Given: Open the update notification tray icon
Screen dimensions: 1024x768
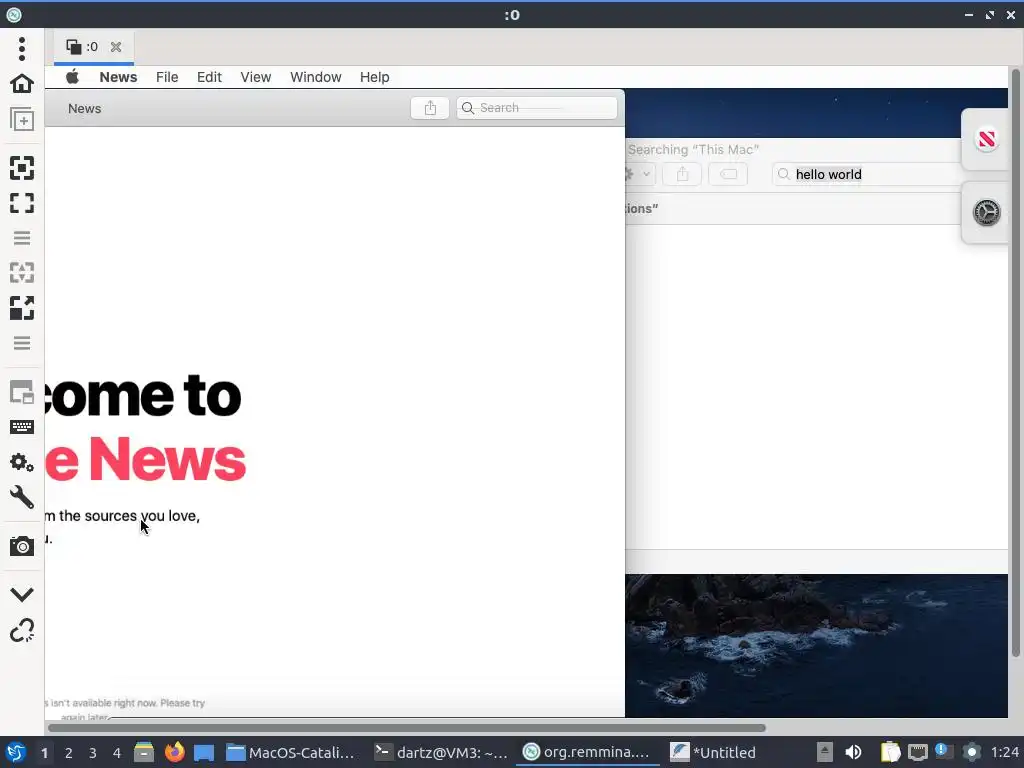Looking at the screenshot, I should click(x=943, y=751).
